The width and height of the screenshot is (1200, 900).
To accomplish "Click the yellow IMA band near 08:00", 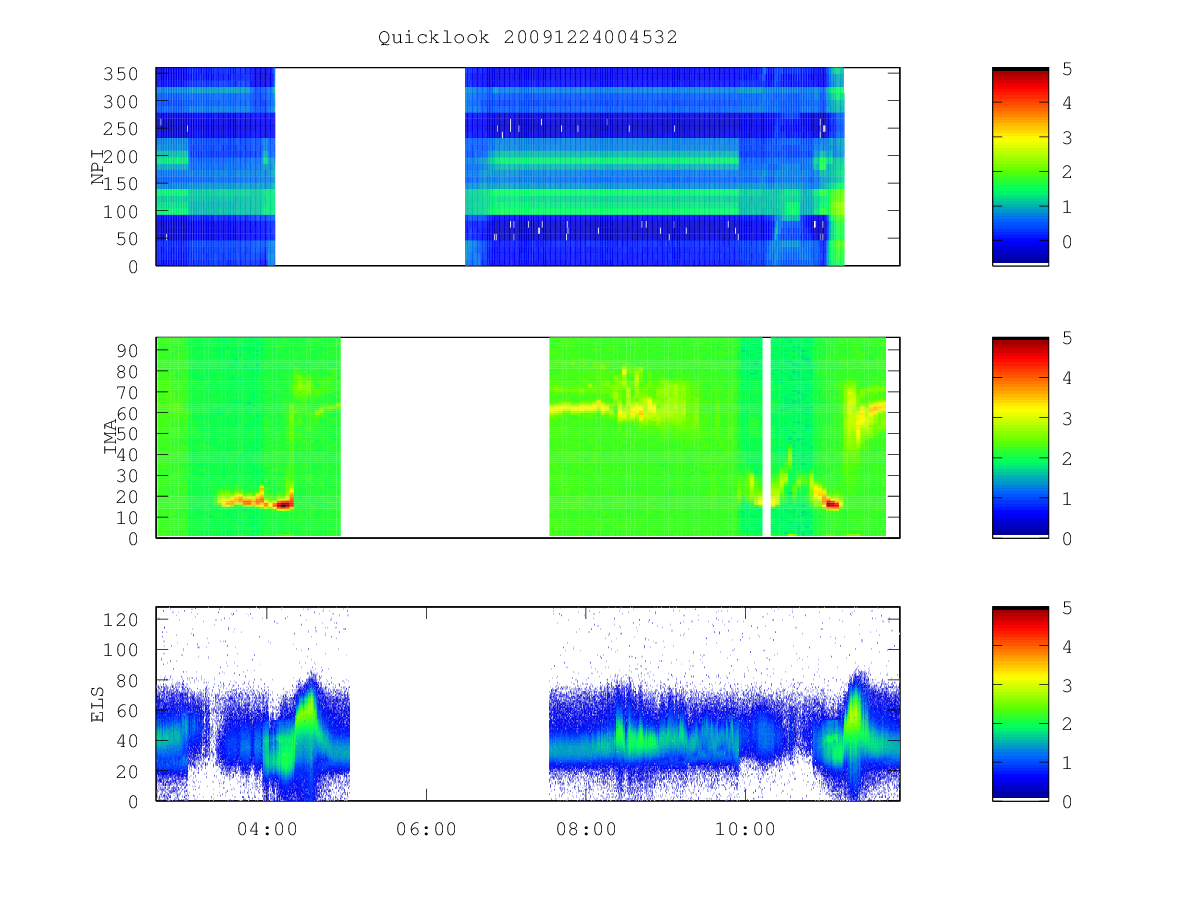I will [x=580, y=408].
